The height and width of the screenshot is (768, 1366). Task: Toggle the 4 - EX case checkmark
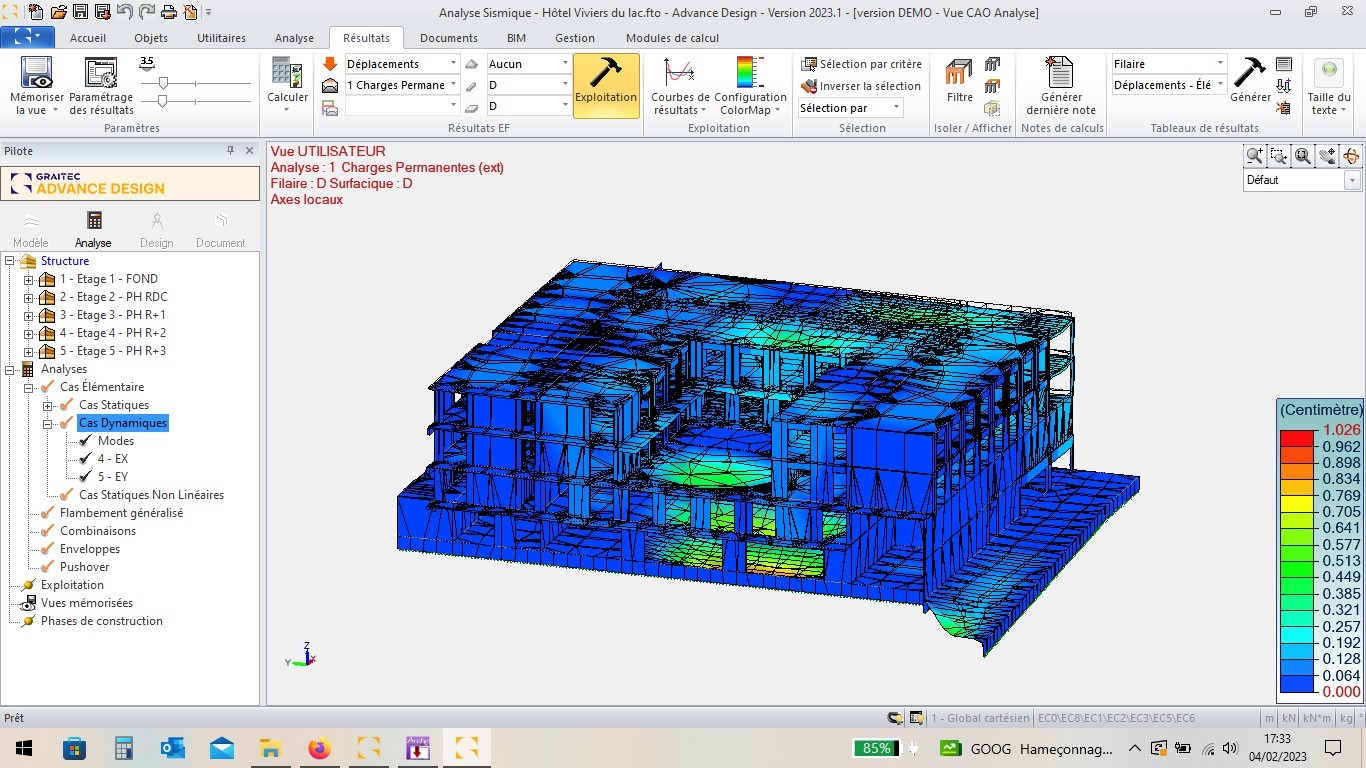click(x=86, y=459)
